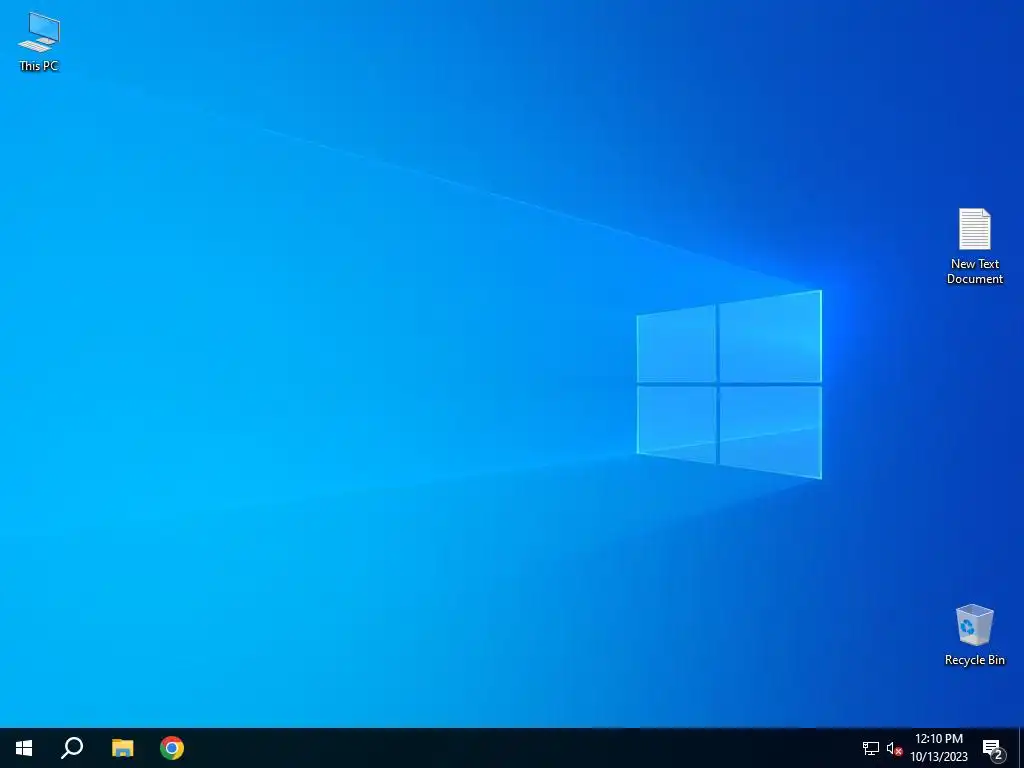
Task: Open the Windows Start menu
Action: coord(24,748)
